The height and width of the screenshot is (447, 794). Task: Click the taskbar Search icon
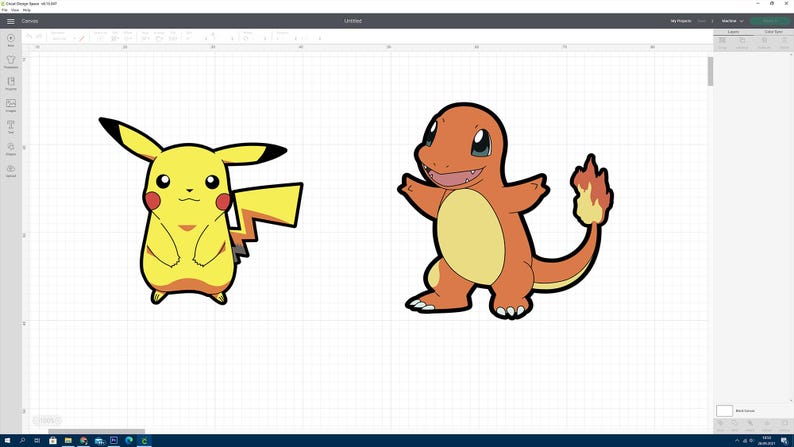22,440
